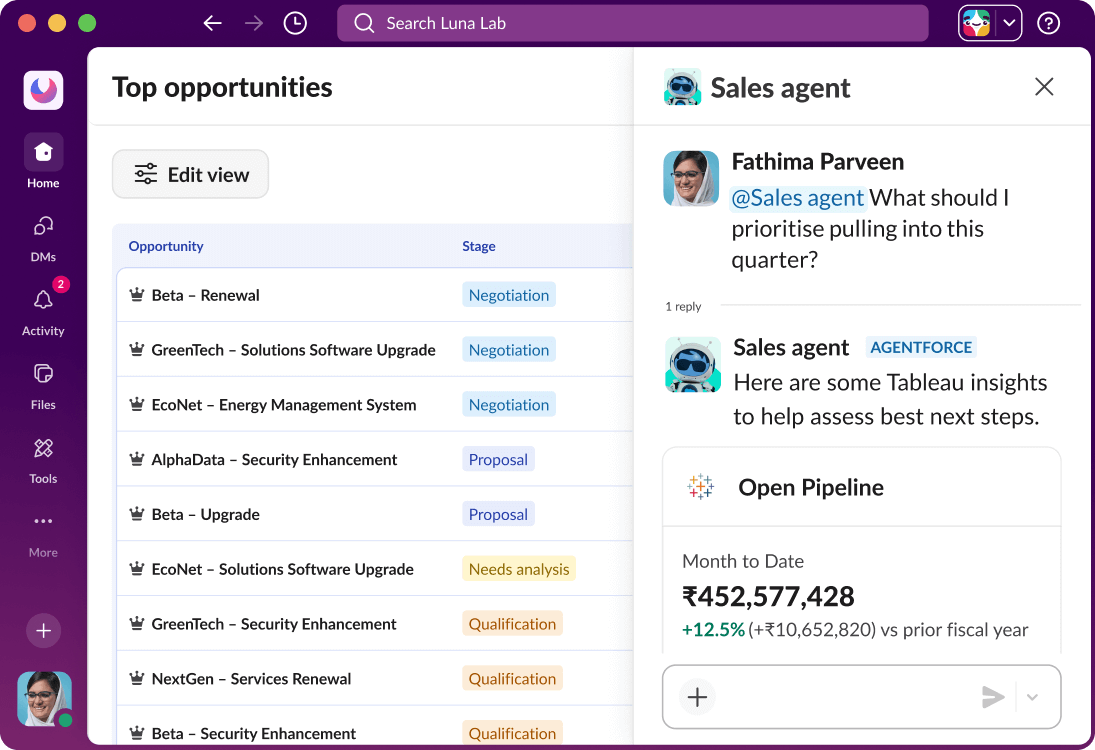1095x750 pixels.
Task: Open your profile picture in the sidebar
Action: coord(43,699)
